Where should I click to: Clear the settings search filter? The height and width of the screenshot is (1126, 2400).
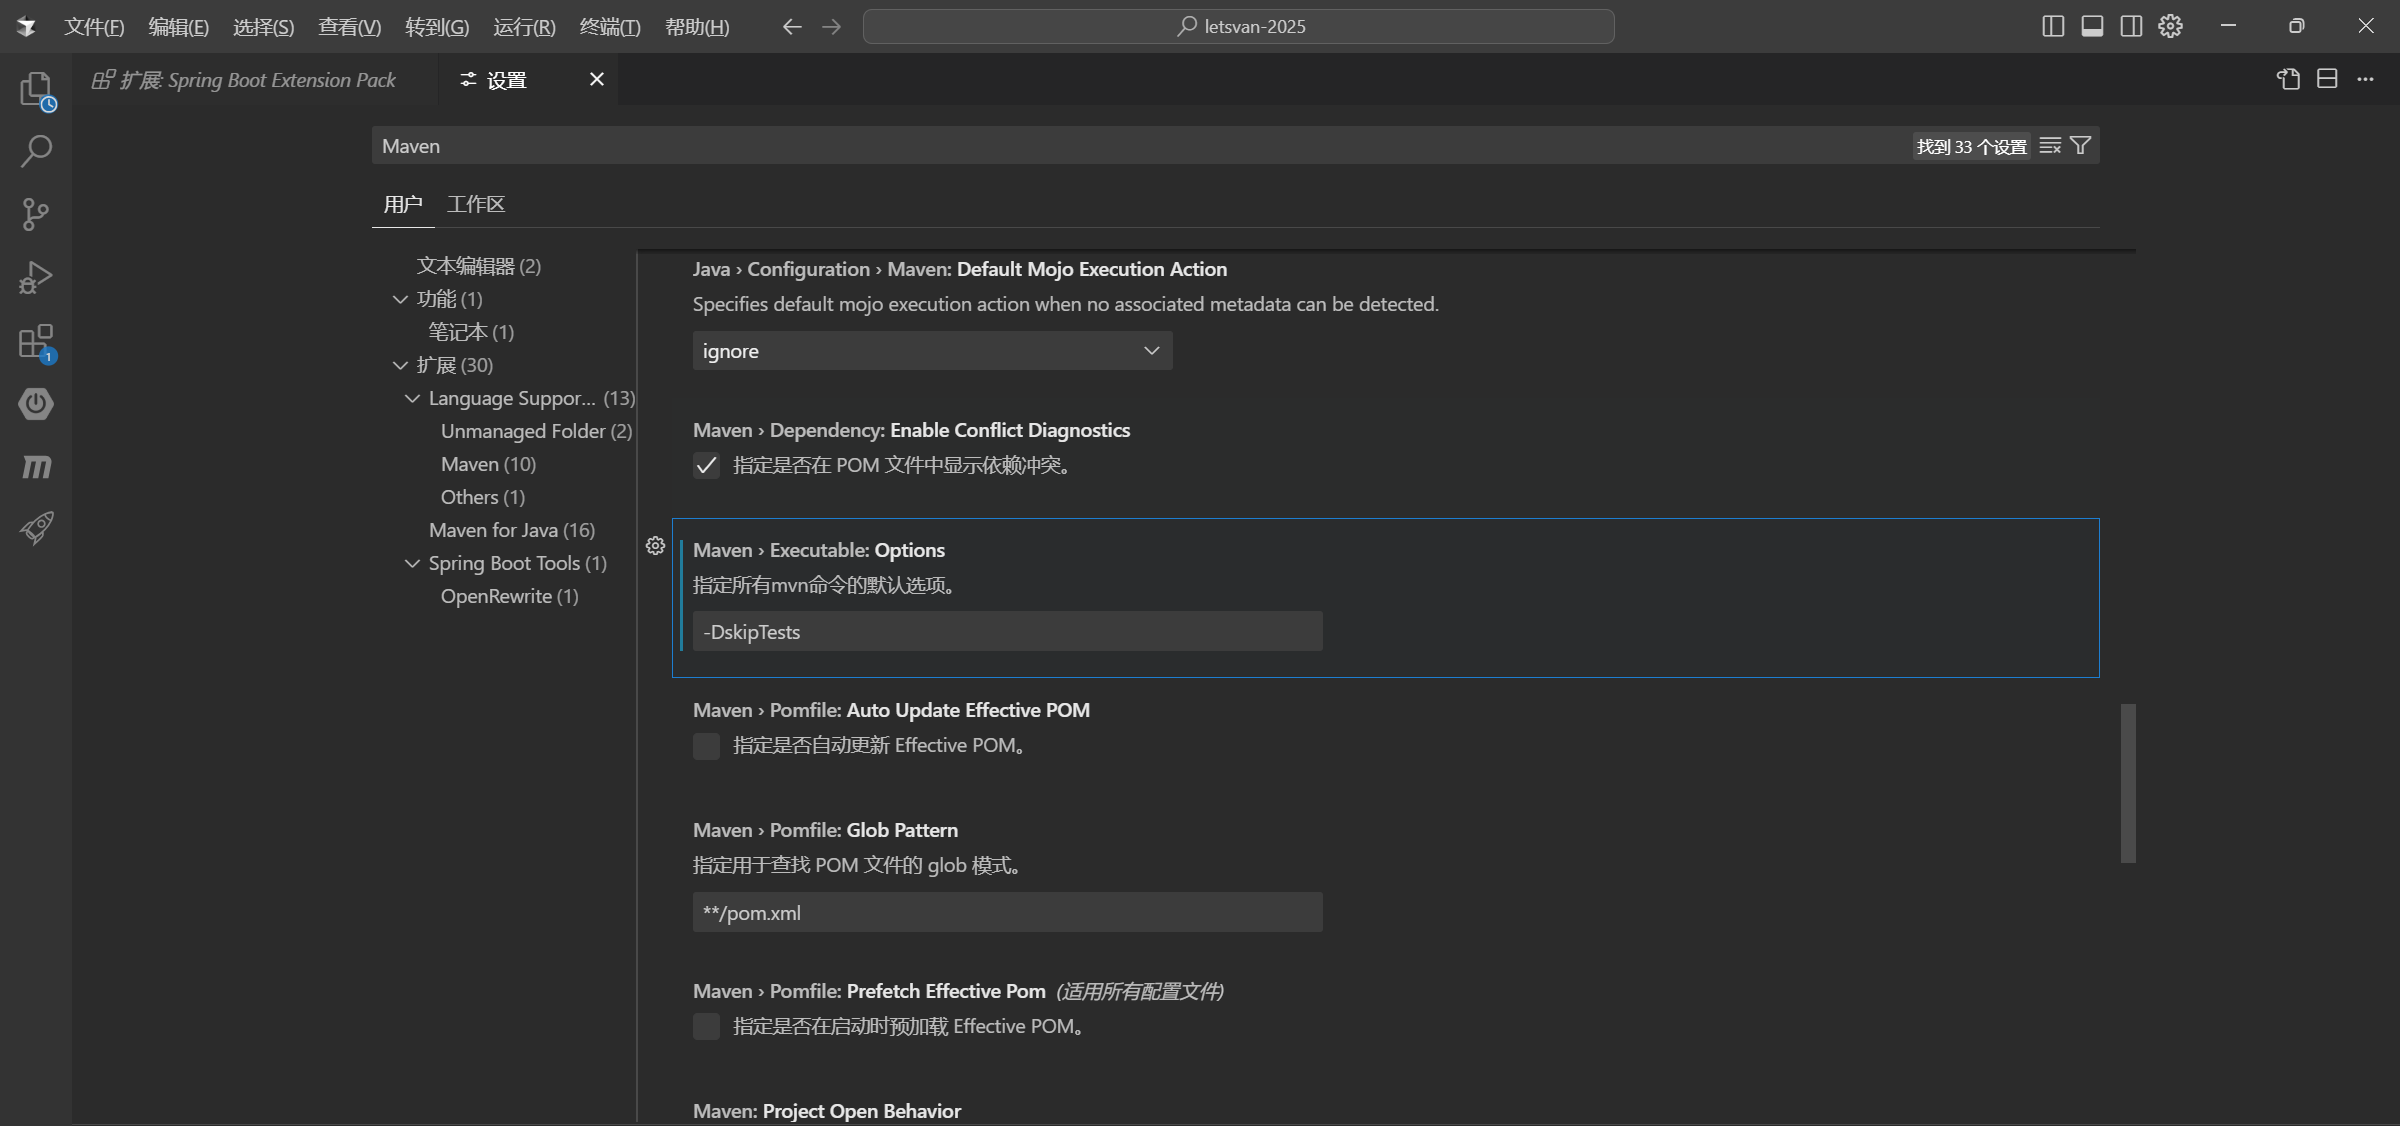point(2050,146)
